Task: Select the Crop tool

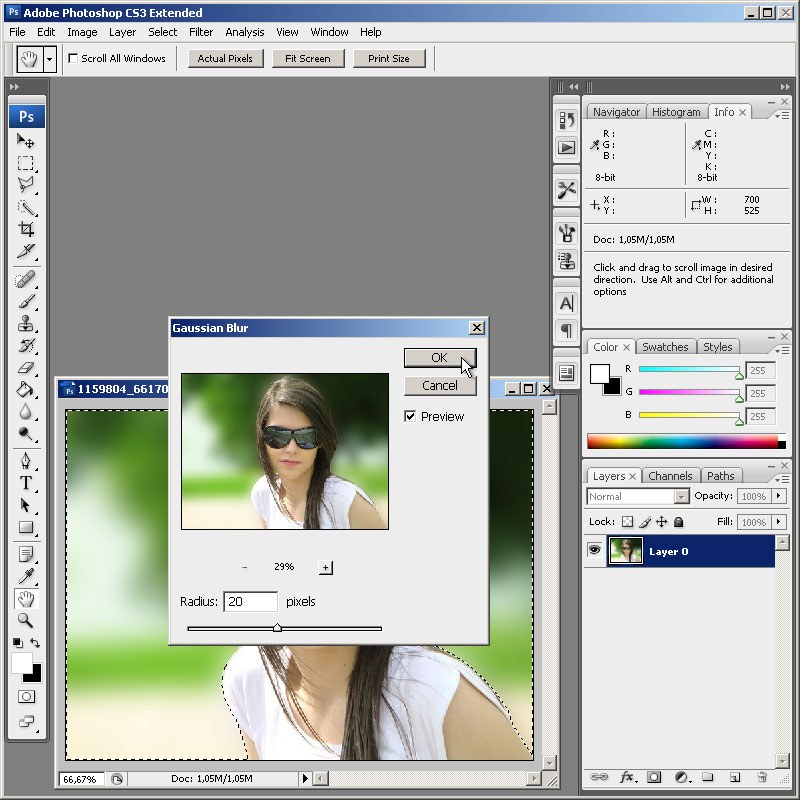Action: [x=26, y=229]
